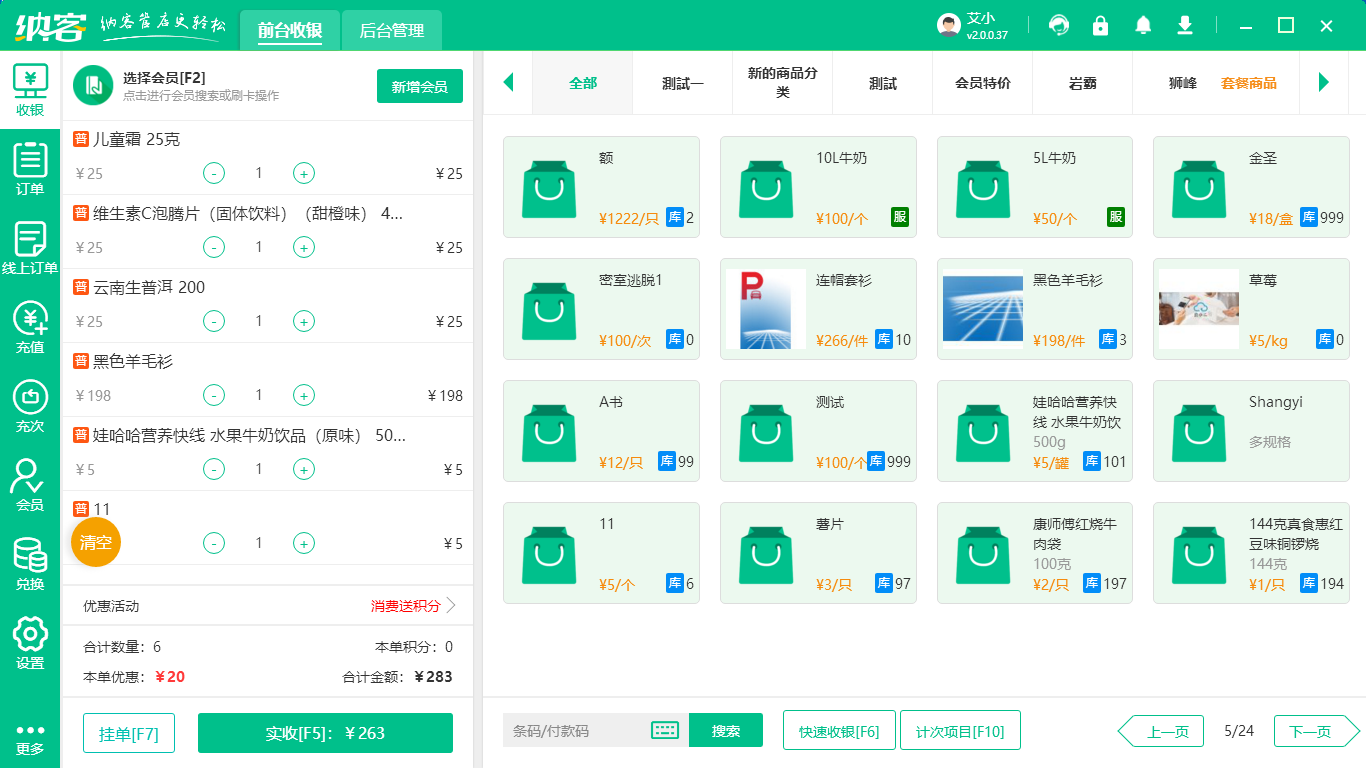Increase quantity of 儿童霜 with the plus button
The height and width of the screenshot is (768, 1366).
pos(304,173)
